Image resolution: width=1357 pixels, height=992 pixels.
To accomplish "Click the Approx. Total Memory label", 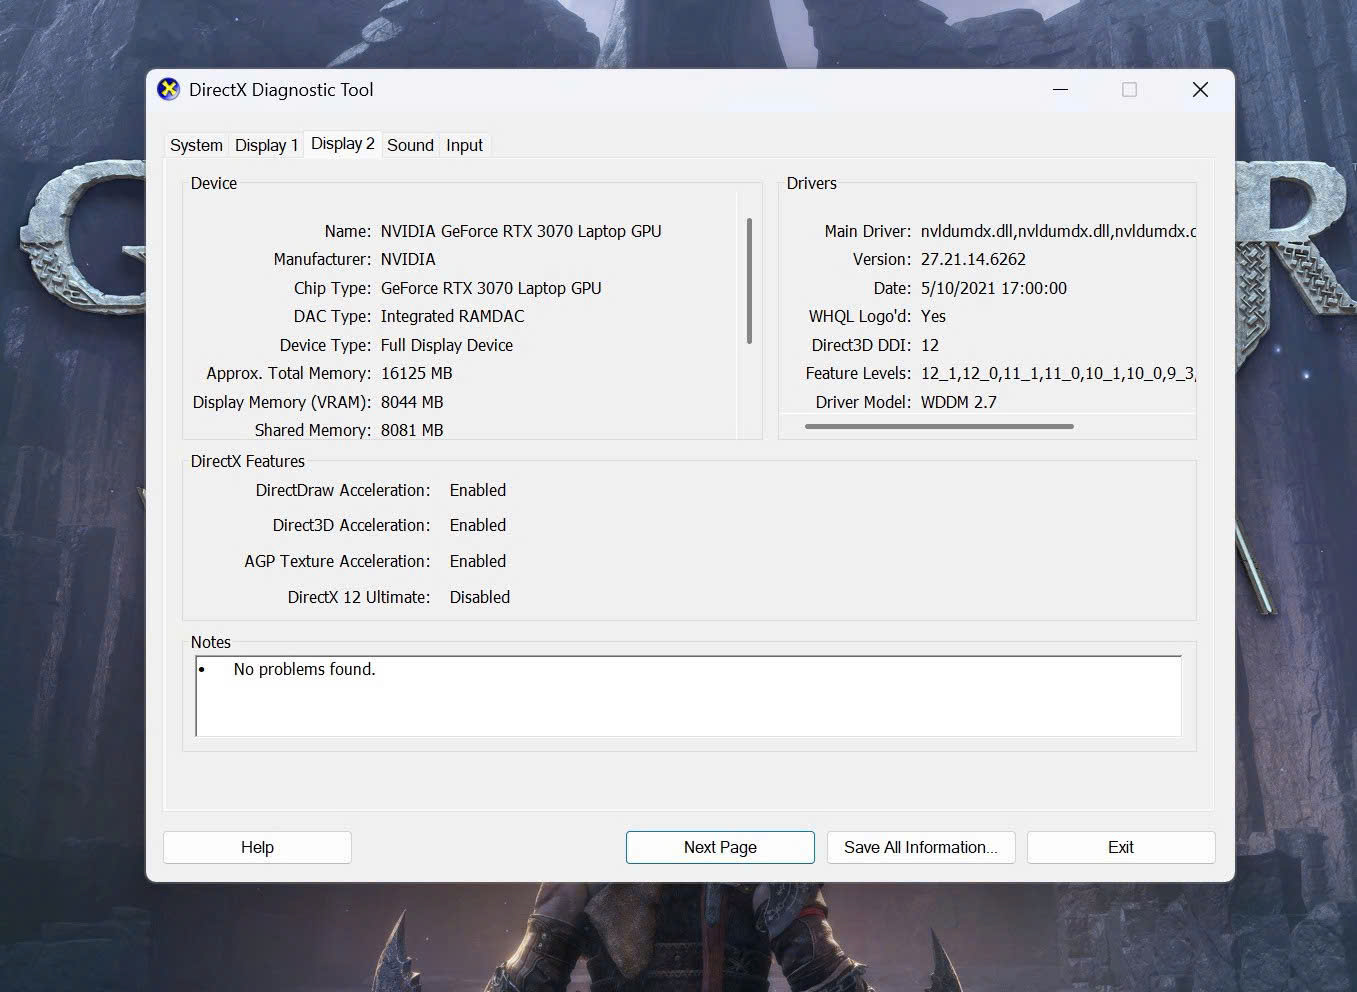I will (x=289, y=373).
